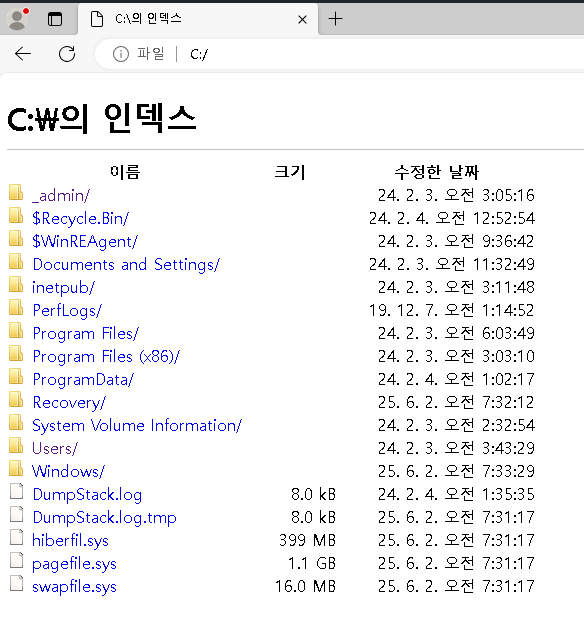The width and height of the screenshot is (584, 621).
Task: Click the folder icon beside Windows
Action: pos(16,469)
